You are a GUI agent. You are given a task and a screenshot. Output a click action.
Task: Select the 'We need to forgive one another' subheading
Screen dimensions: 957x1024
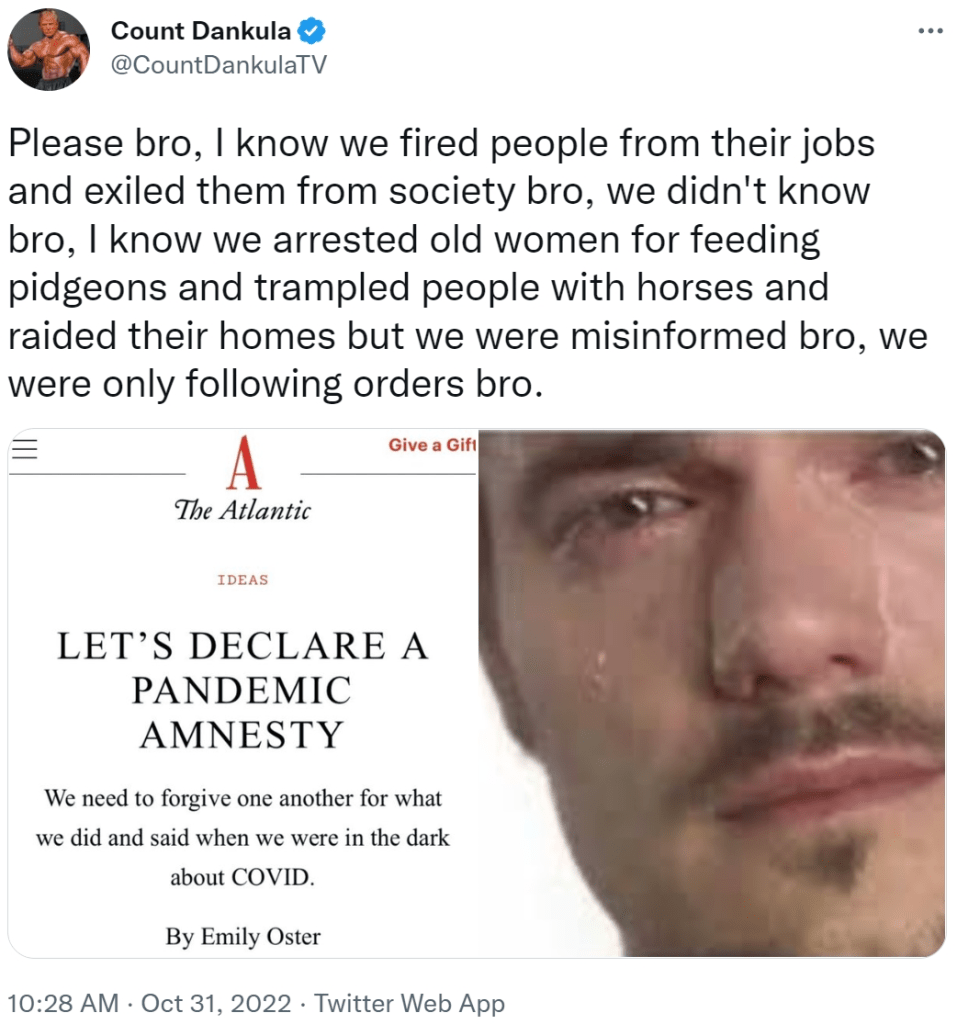click(242, 837)
